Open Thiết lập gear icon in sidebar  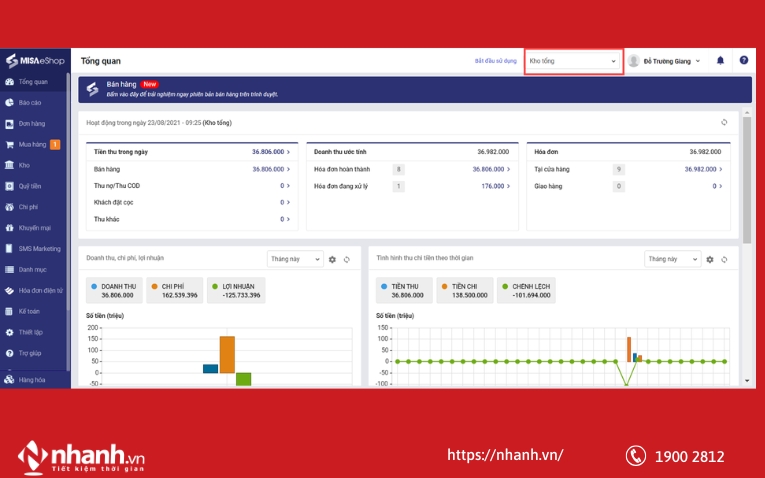click(9, 332)
